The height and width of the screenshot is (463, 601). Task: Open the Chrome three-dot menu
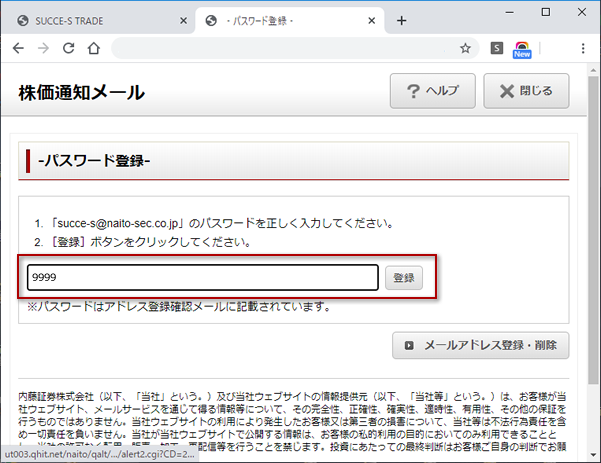[583, 48]
